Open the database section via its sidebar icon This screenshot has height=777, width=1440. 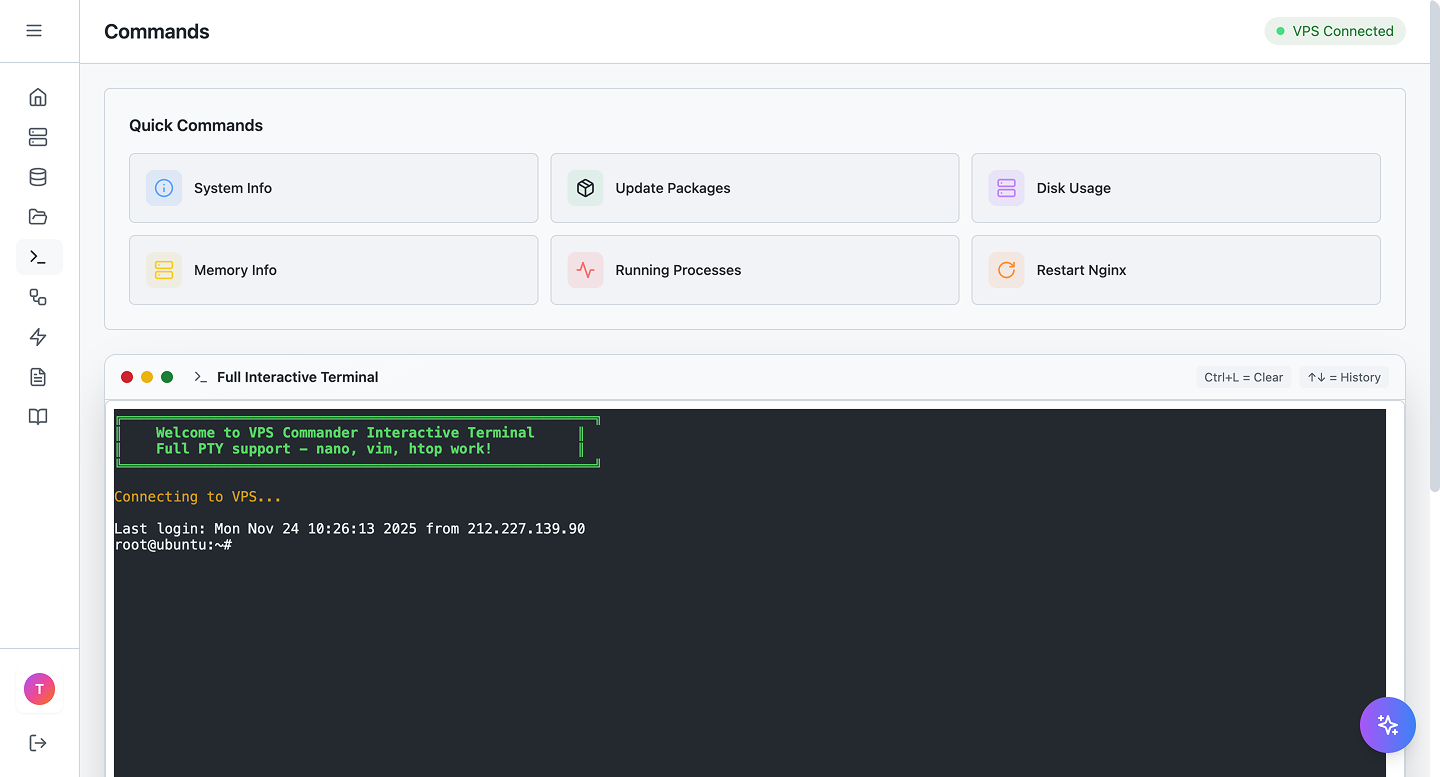coord(37,177)
